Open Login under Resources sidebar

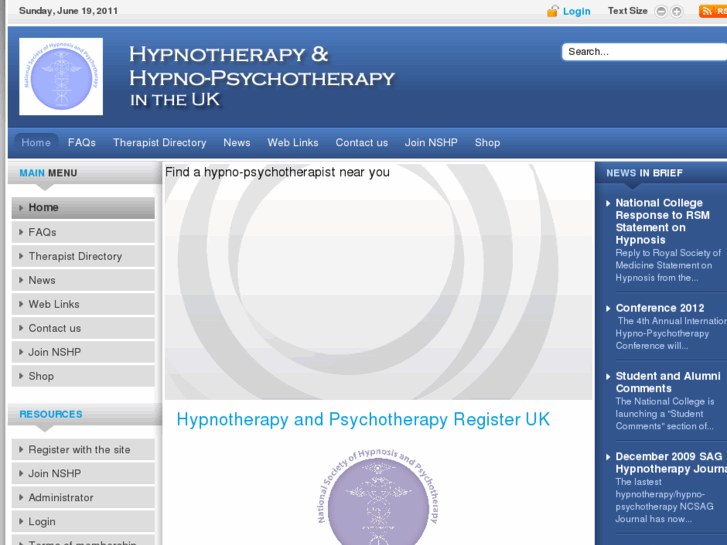click(x=83, y=521)
